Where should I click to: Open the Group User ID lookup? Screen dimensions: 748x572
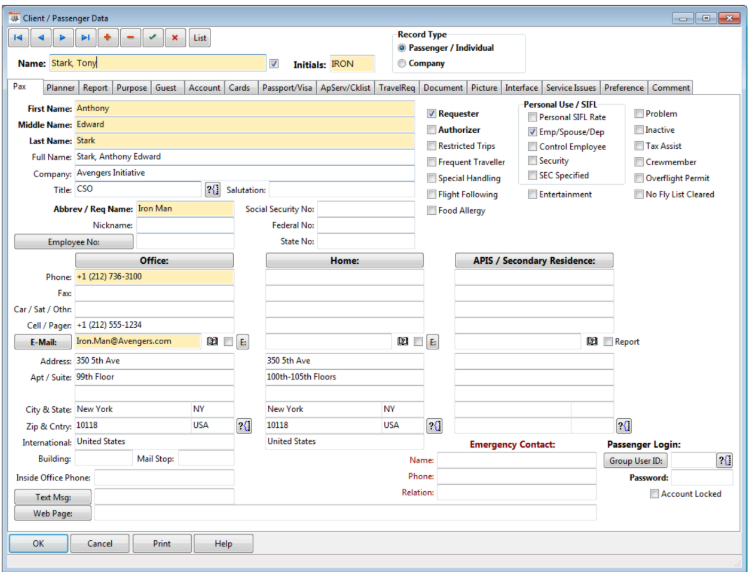pos(724,460)
